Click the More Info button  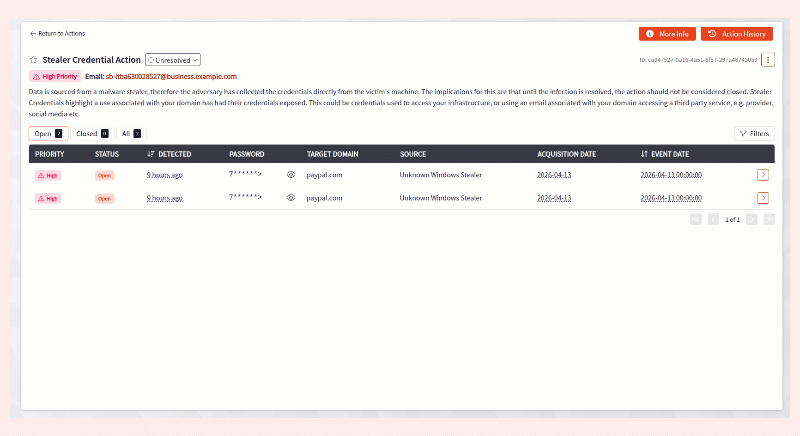point(667,34)
